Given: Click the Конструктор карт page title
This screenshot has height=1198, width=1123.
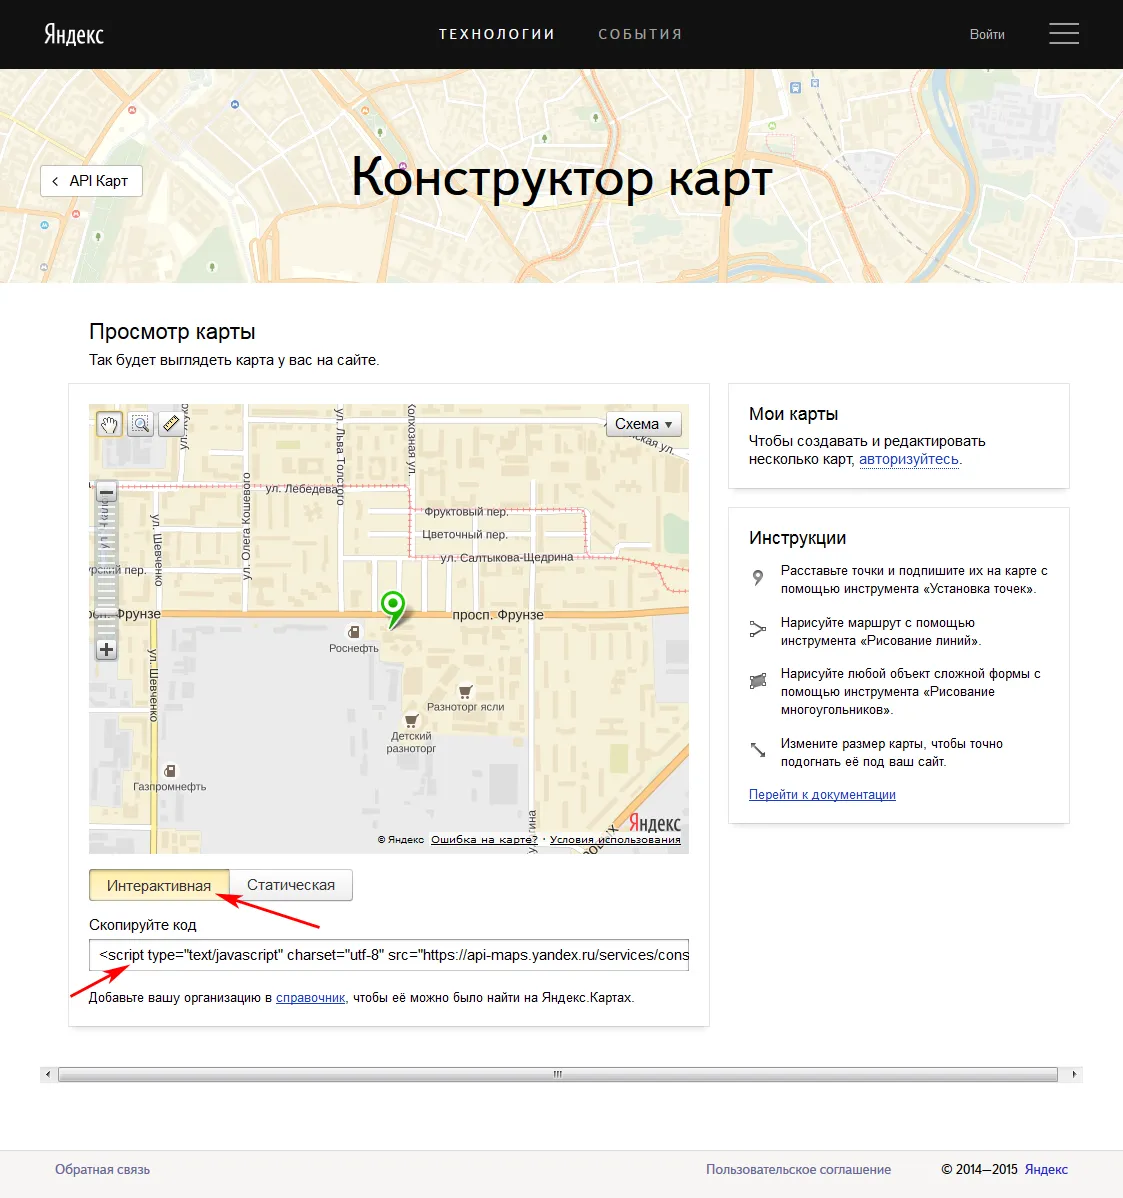Looking at the screenshot, I should click(x=562, y=177).
